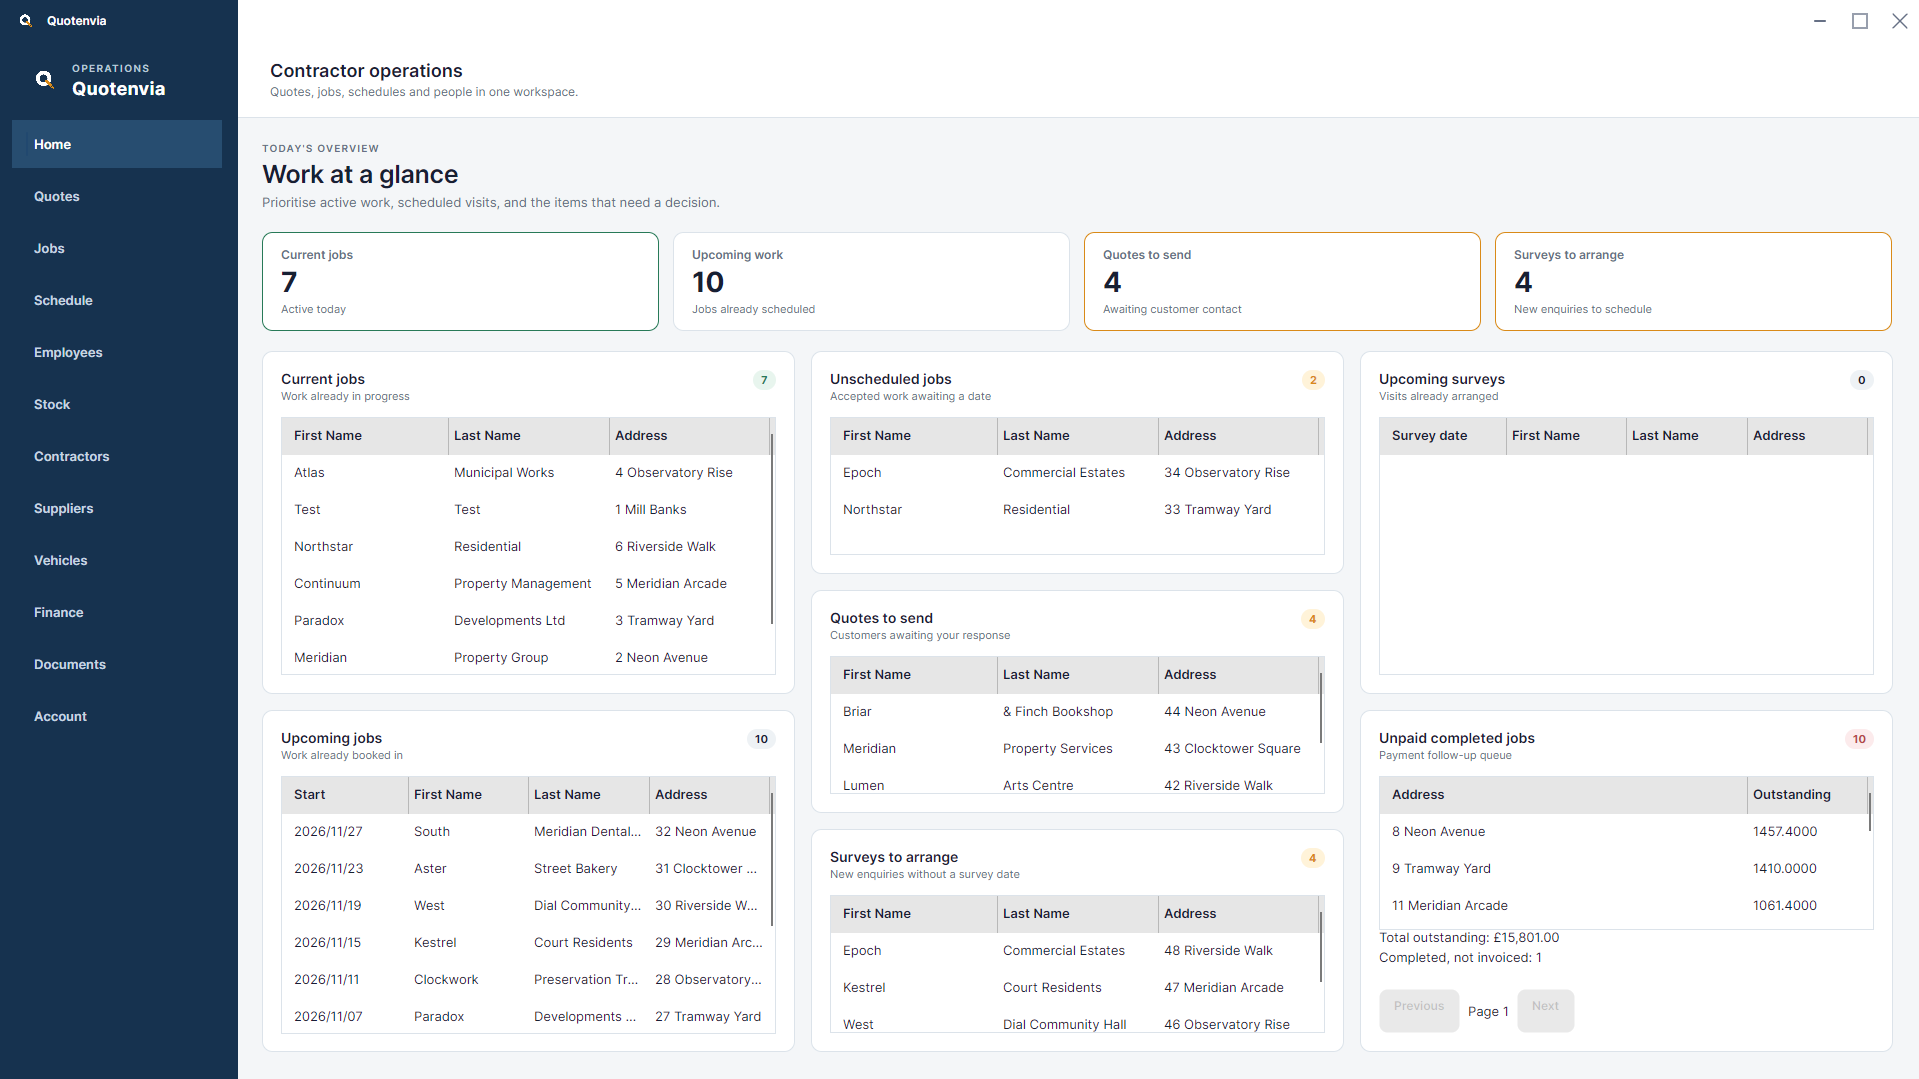
Task: Click the Quotes to send table scrollbar
Action: 1321,708
